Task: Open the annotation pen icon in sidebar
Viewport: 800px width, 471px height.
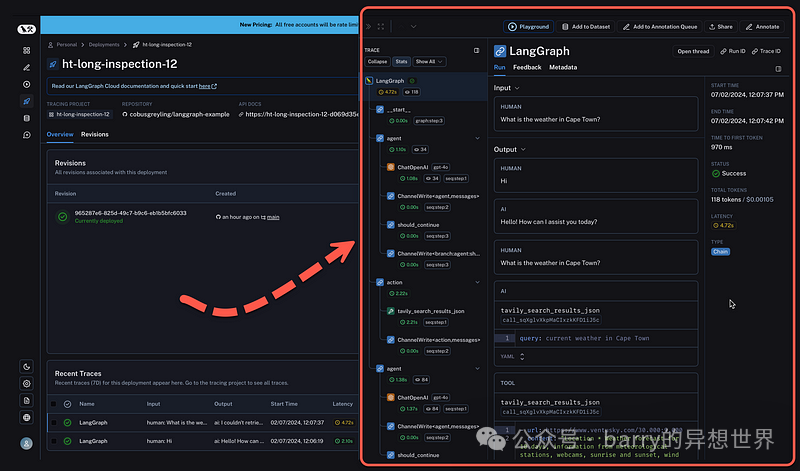Action: [x=27, y=67]
